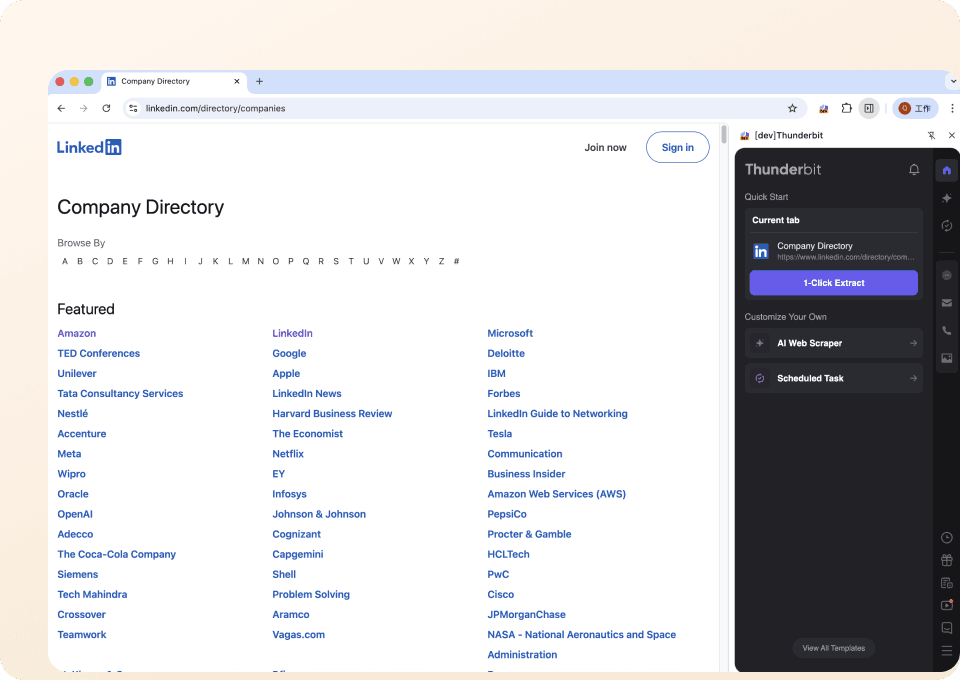
Task: Click the phone extractor icon
Action: pos(946,330)
